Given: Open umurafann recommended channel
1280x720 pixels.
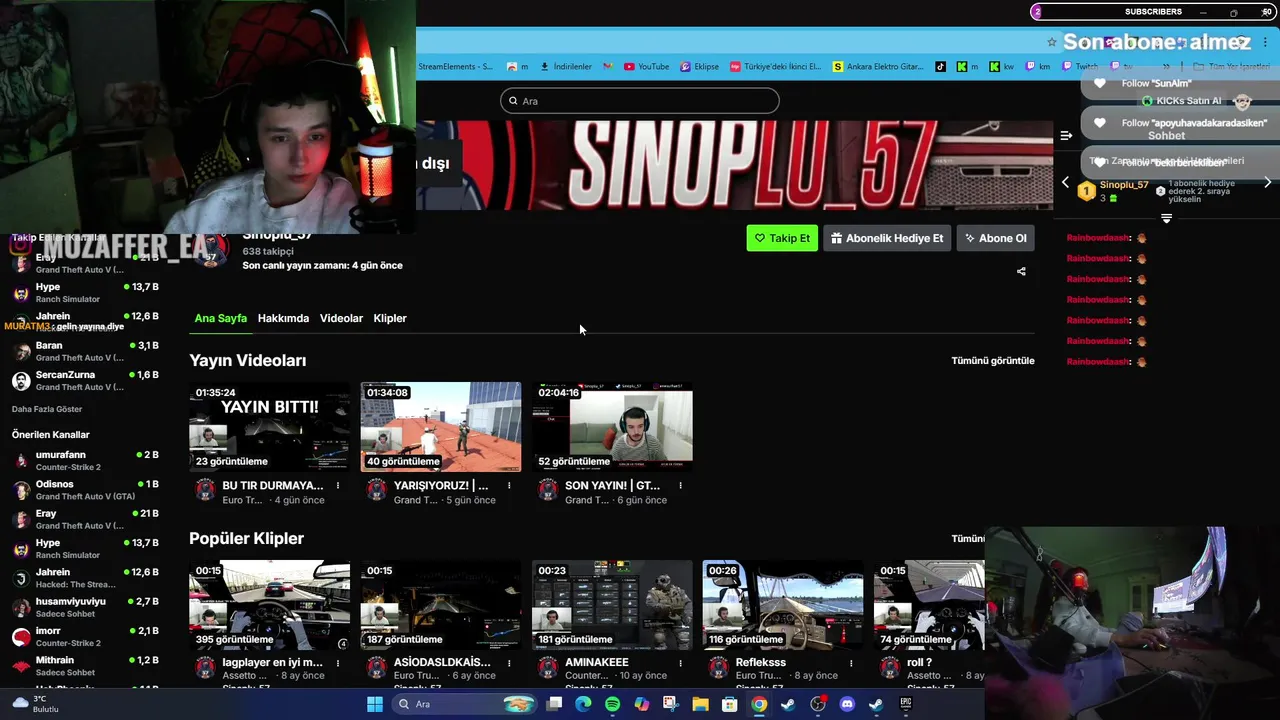Looking at the screenshot, I should (85, 461).
